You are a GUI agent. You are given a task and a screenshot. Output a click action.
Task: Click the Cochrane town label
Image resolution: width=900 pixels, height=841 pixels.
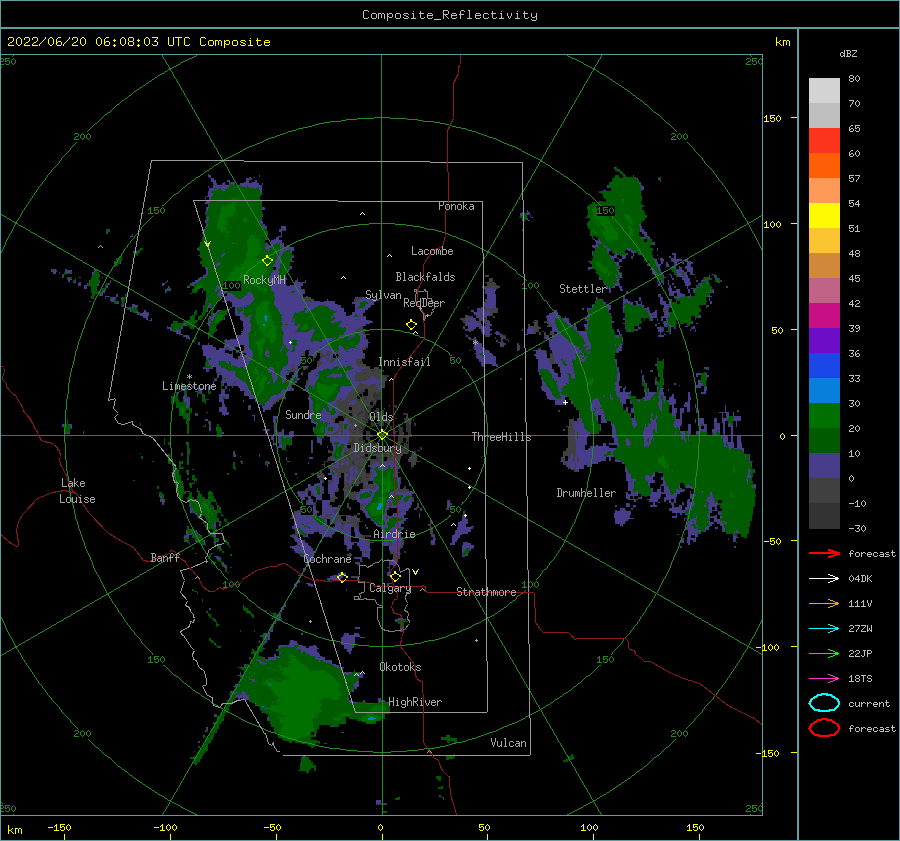pos(327,559)
